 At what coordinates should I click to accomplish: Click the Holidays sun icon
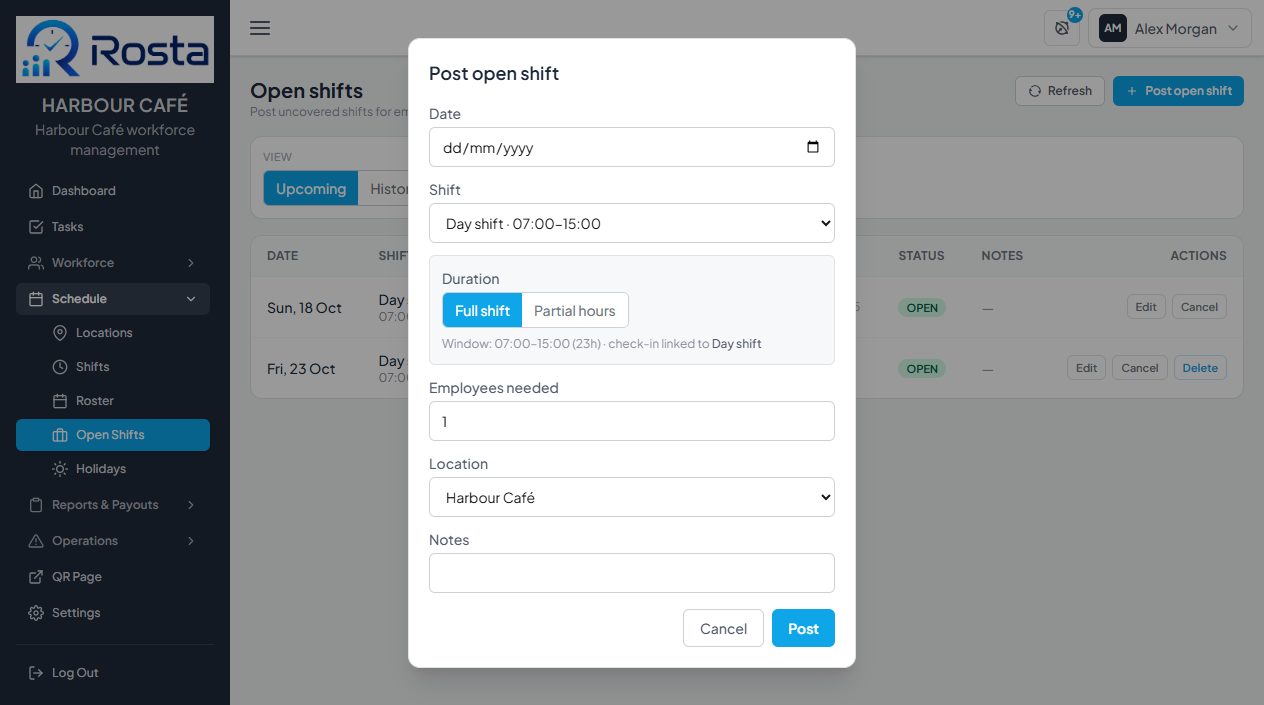60,469
